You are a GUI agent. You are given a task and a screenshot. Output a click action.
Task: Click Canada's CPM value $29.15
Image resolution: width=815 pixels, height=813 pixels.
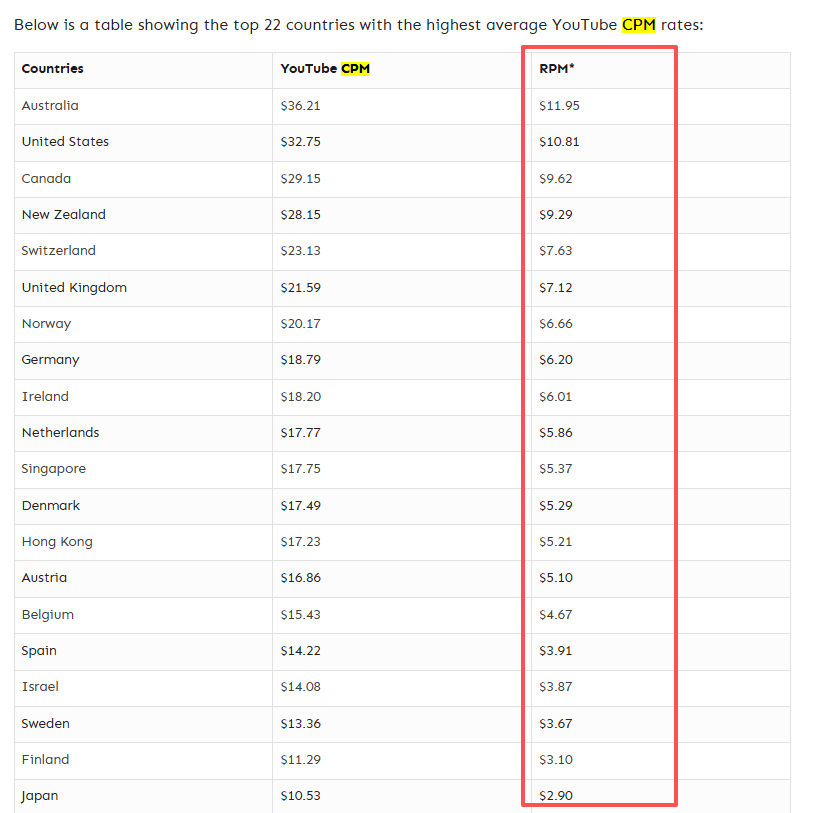tap(300, 179)
